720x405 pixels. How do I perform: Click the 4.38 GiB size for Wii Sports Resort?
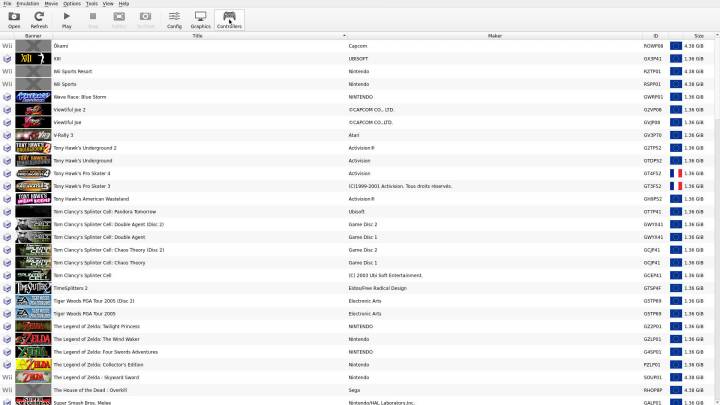click(x=693, y=72)
